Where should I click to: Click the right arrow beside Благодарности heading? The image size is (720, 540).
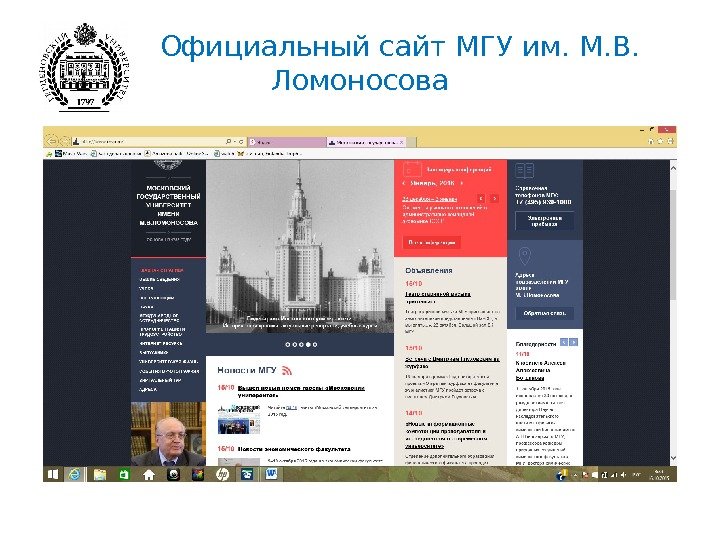[574, 343]
